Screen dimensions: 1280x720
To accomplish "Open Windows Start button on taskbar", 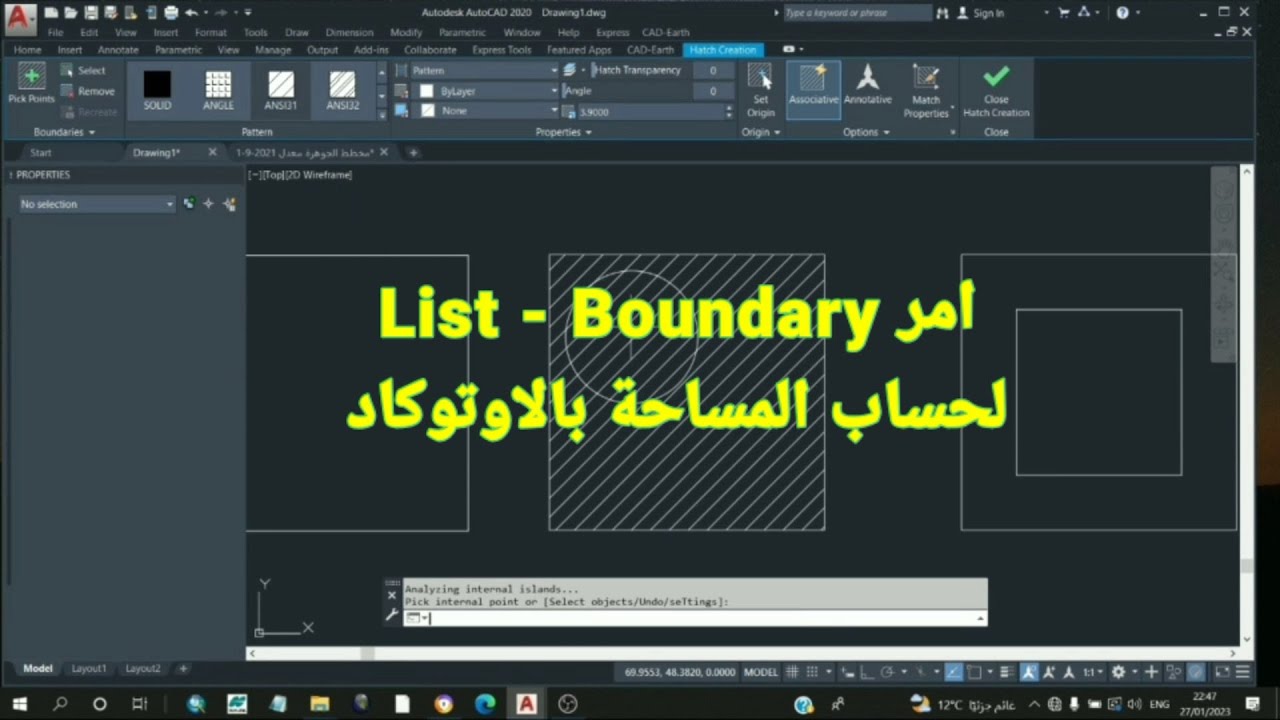I will click(19, 704).
